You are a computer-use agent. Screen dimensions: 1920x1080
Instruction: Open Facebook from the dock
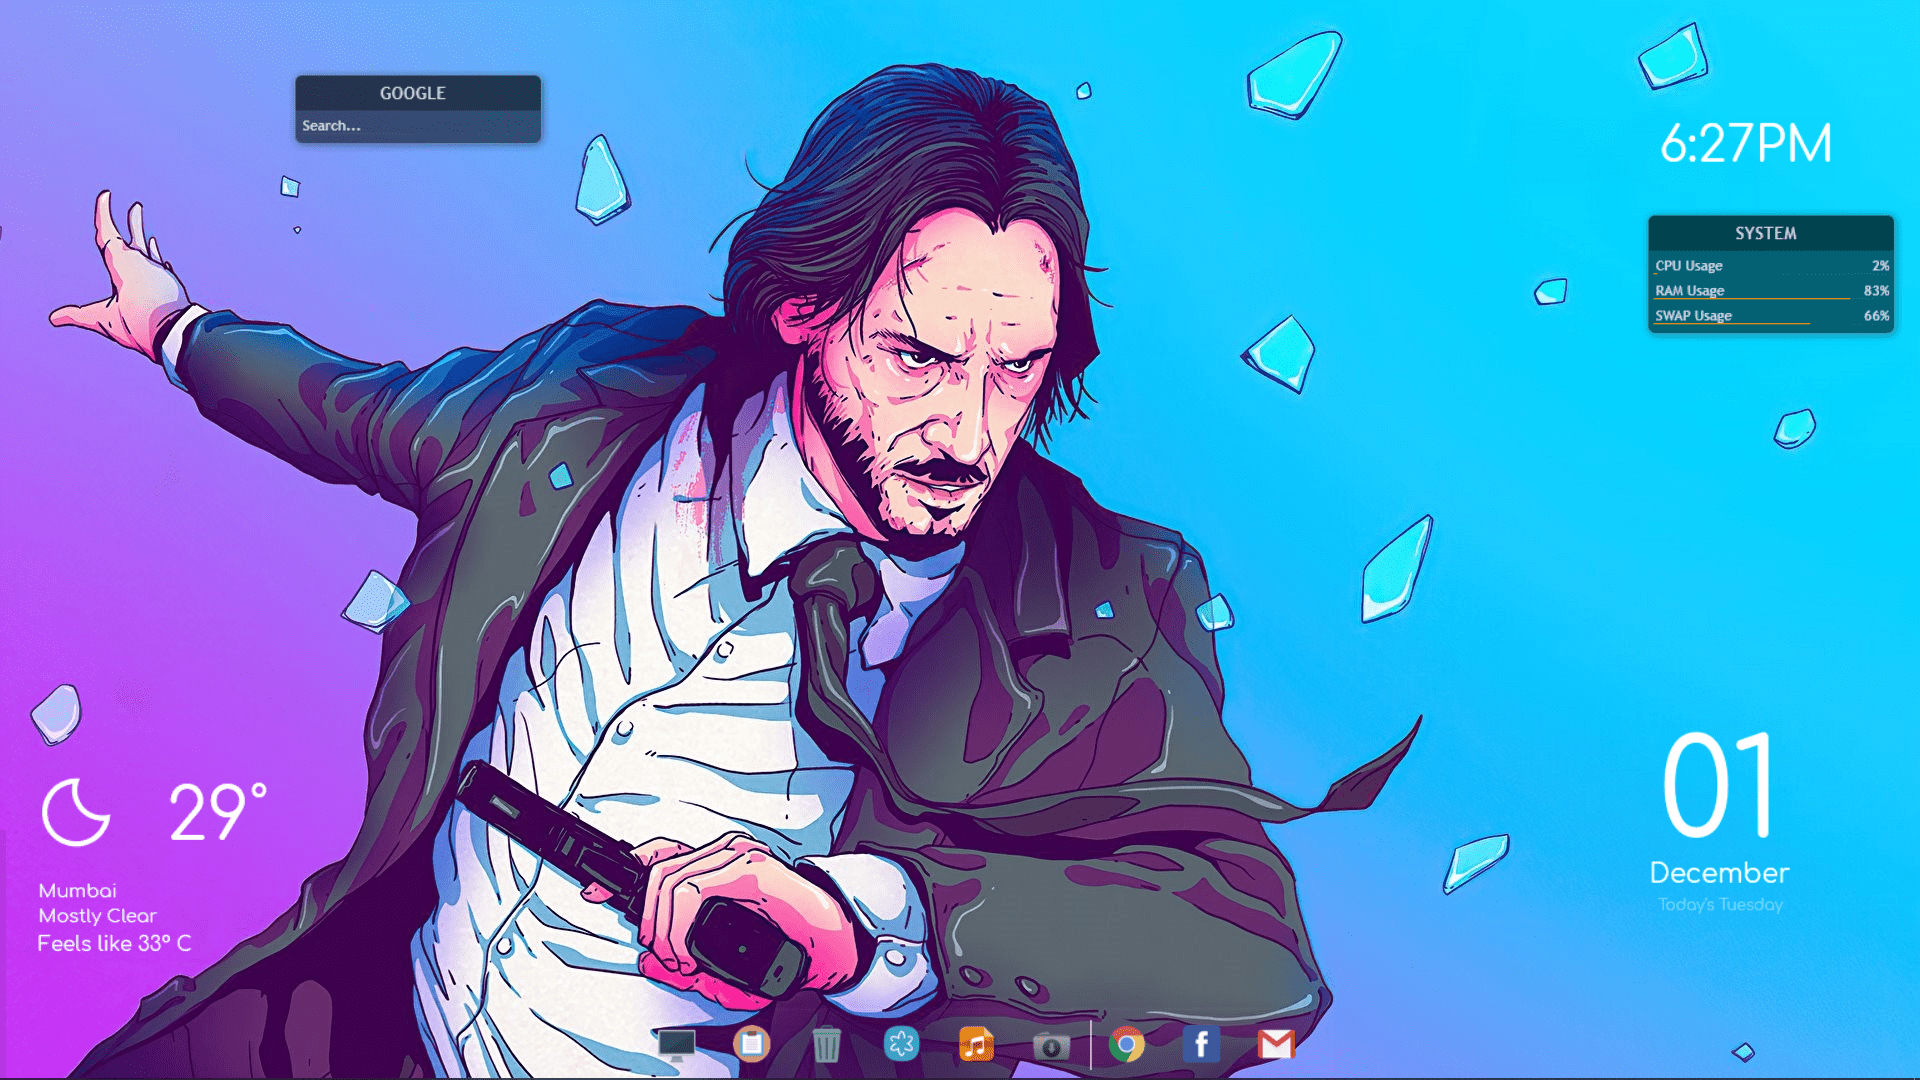coord(1200,1045)
